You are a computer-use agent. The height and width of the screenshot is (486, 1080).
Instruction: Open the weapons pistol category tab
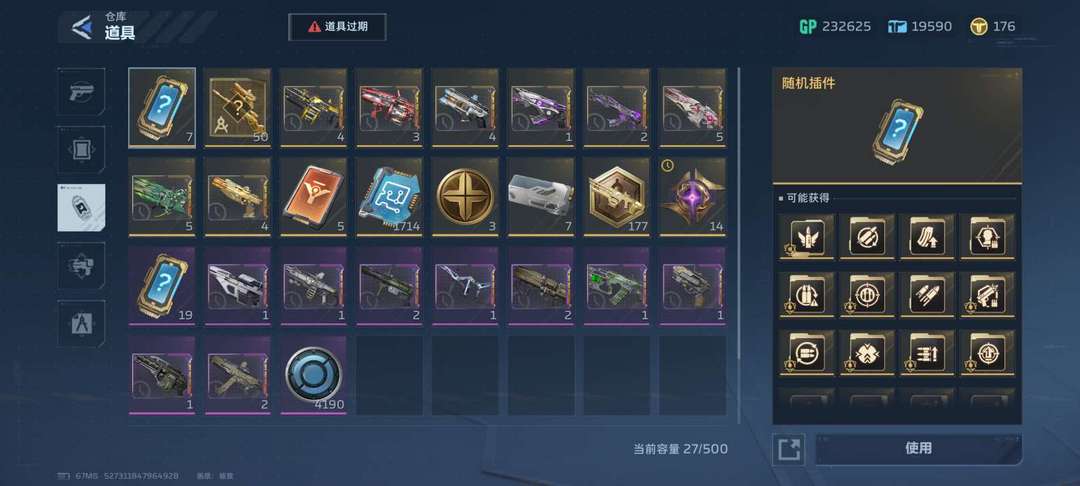pos(81,92)
